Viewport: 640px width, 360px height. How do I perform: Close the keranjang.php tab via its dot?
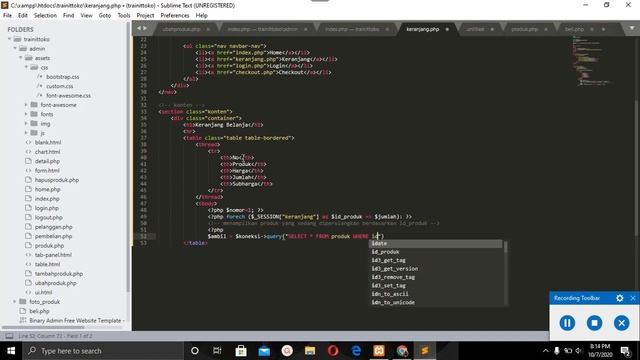(x=447, y=29)
